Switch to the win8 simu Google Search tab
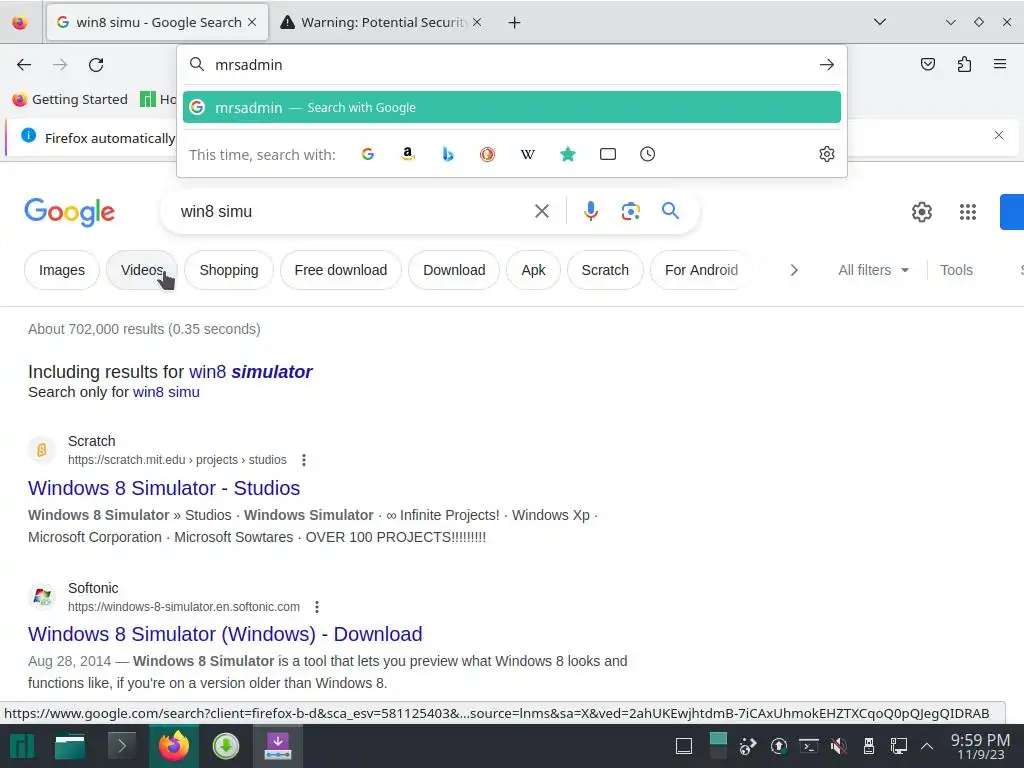The height and width of the screenshot is (768, 1024). [157, 22]
